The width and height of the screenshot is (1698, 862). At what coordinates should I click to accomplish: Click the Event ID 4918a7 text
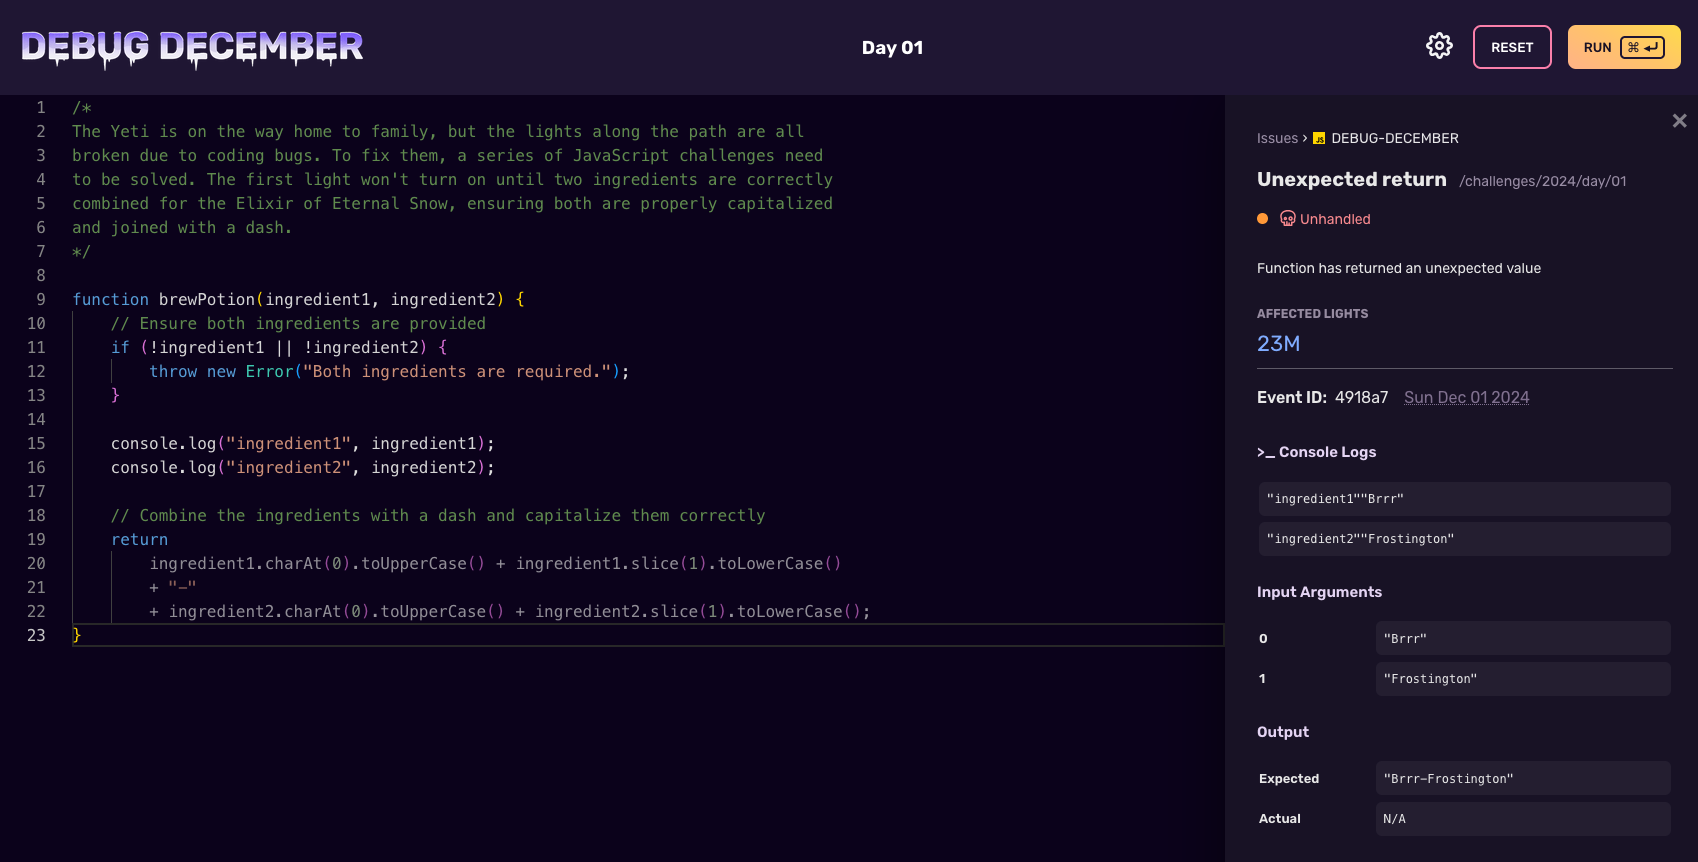[1323, 397]
